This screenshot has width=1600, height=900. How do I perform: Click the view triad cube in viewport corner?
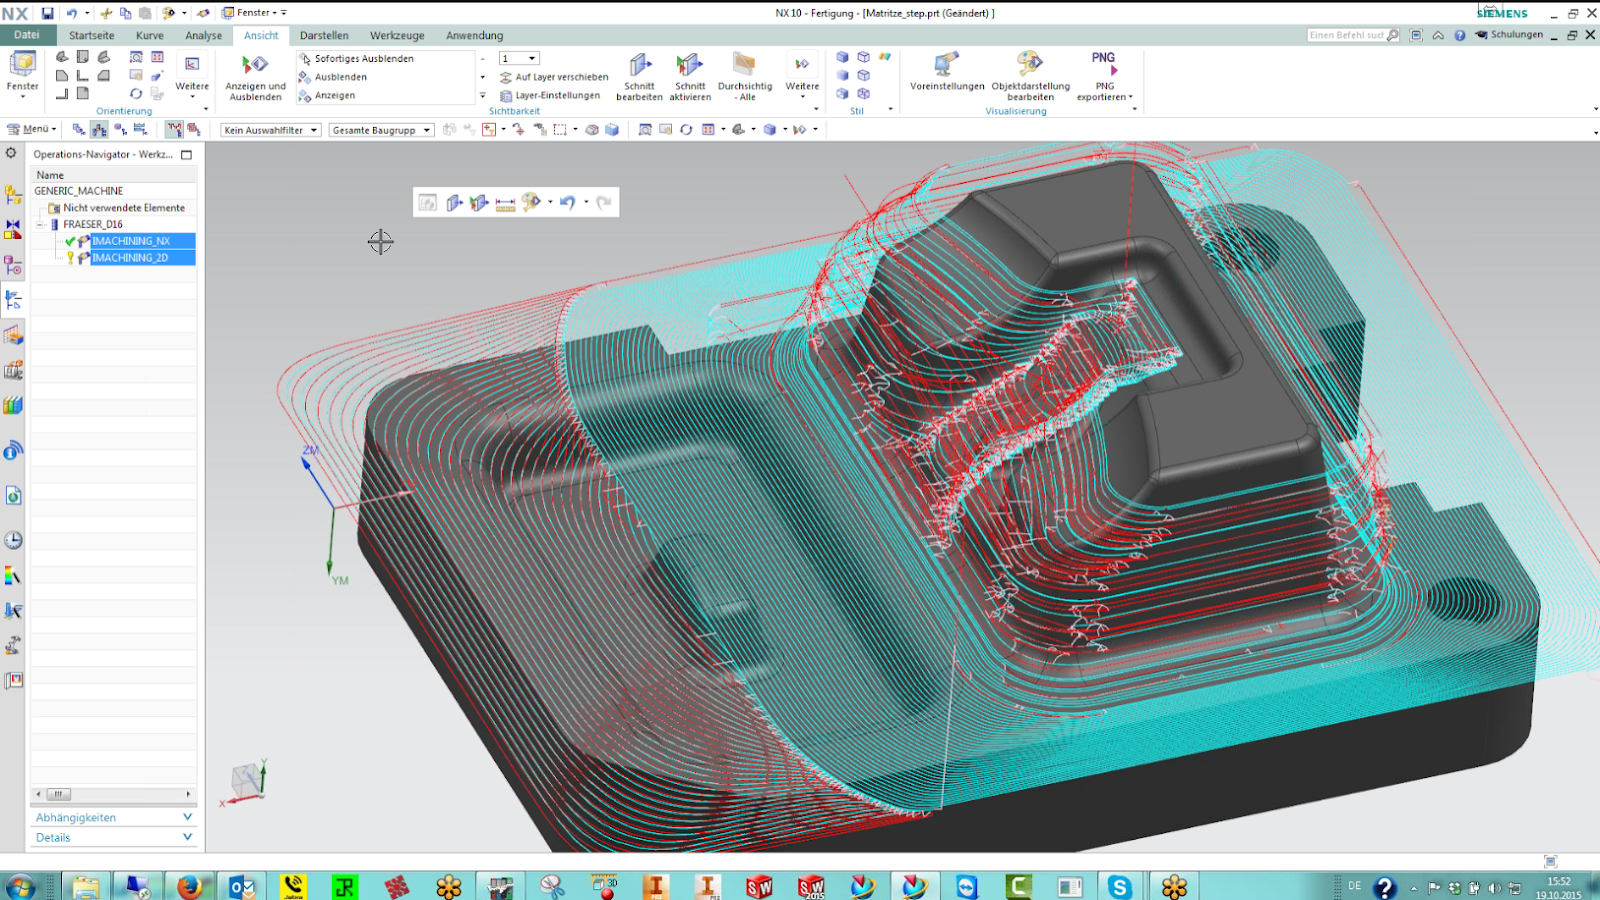tap(246, 779)
